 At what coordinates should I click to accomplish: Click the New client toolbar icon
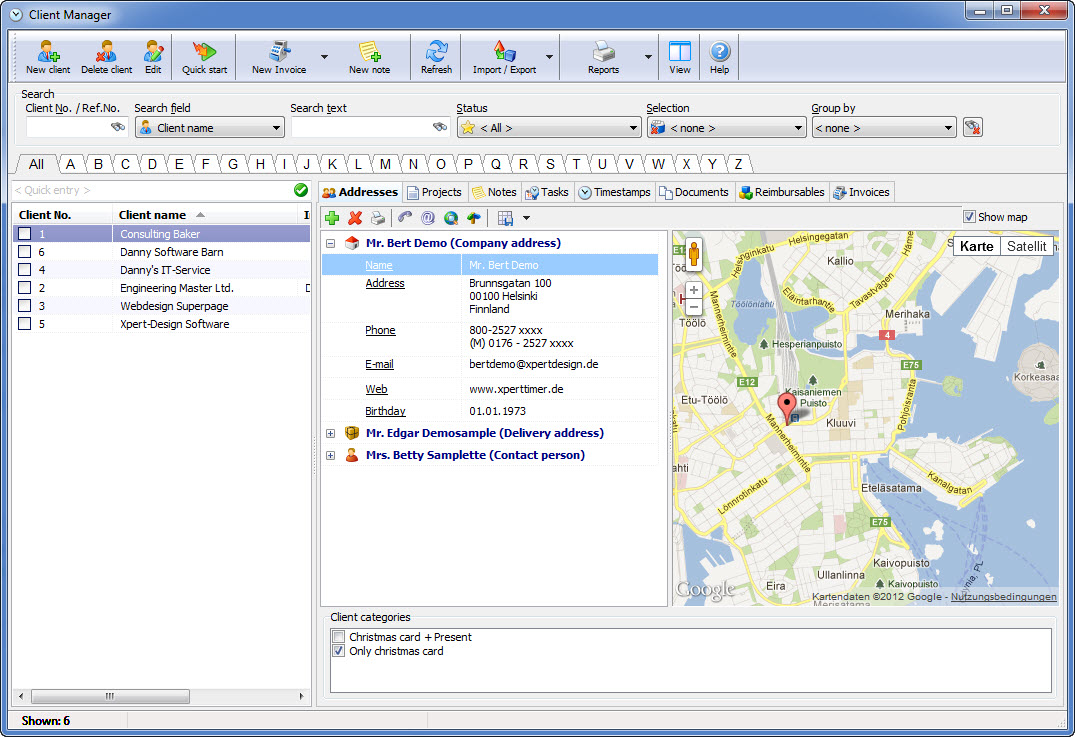pyautogui.click(x=48, y=57)
